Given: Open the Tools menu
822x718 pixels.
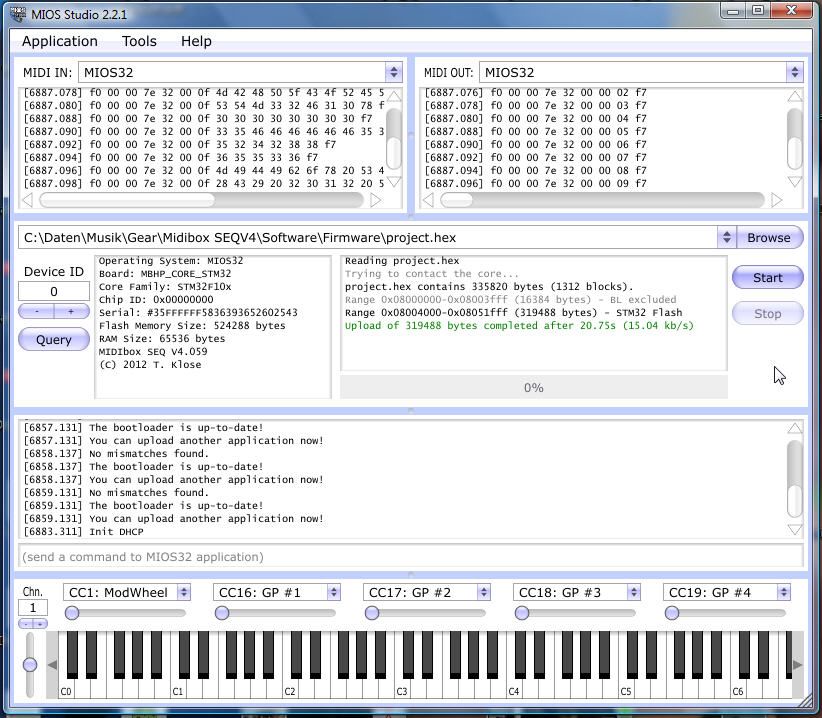Looking at the screenshot, I should [x=139, y=41].
